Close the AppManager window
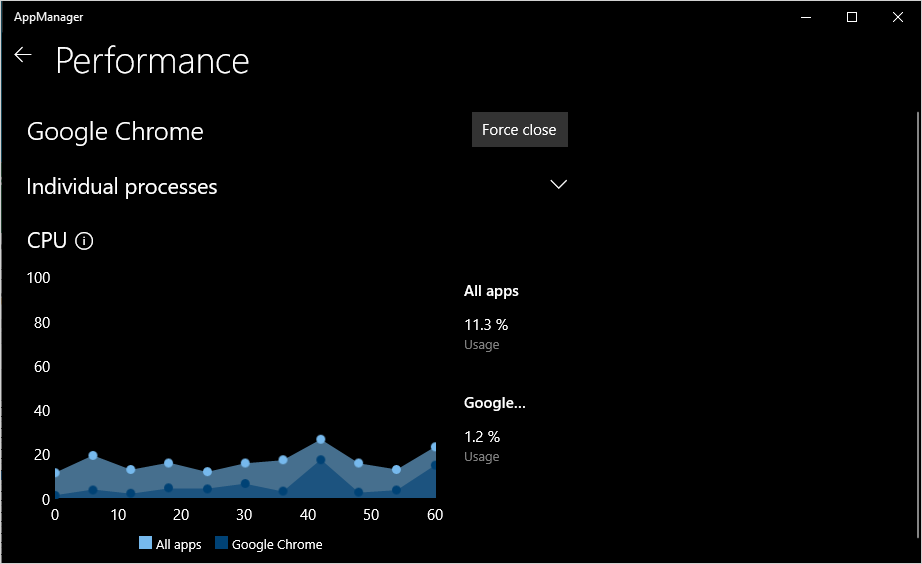Screen dimensions: 922x564 tap(897, 17)
